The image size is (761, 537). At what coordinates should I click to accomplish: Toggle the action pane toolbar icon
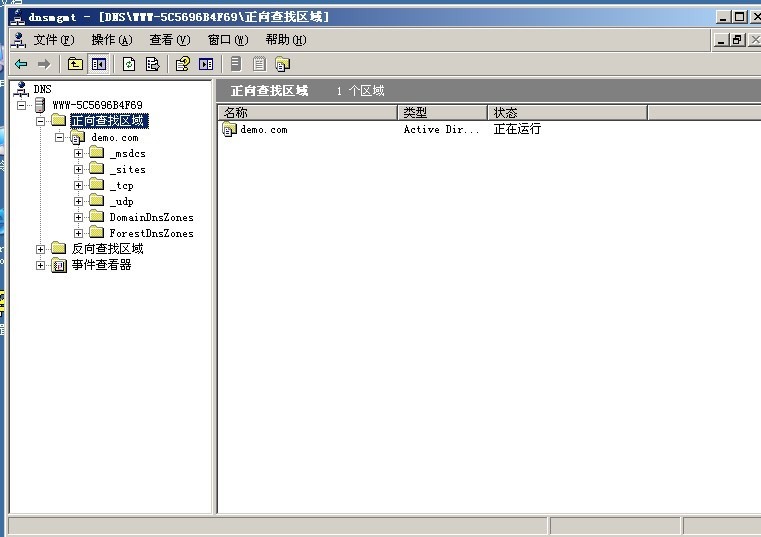(206, 64)
